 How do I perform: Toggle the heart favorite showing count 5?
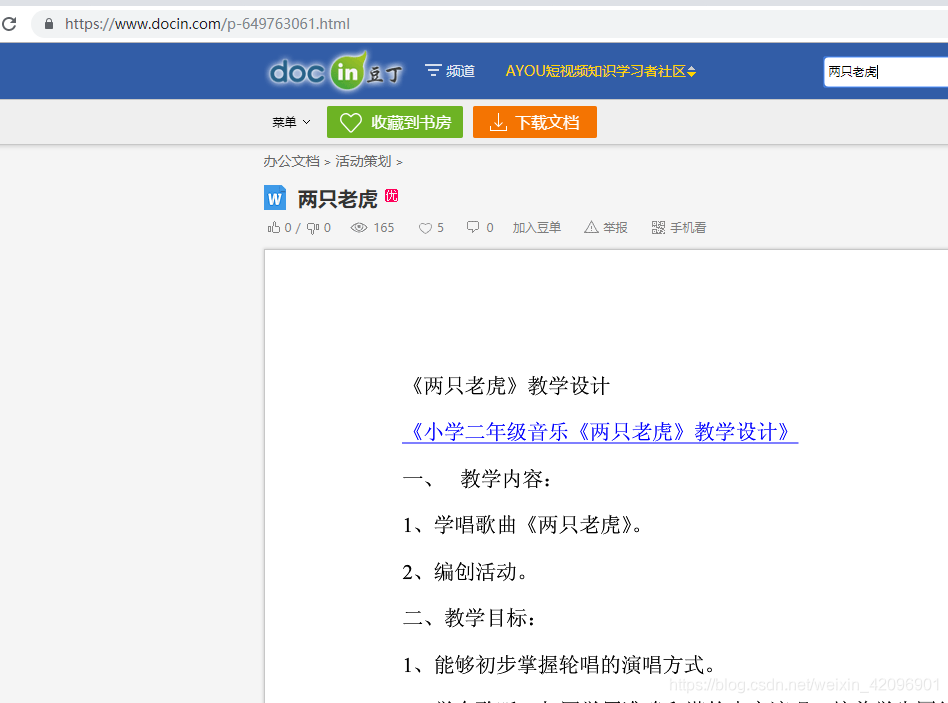[424, 227]
